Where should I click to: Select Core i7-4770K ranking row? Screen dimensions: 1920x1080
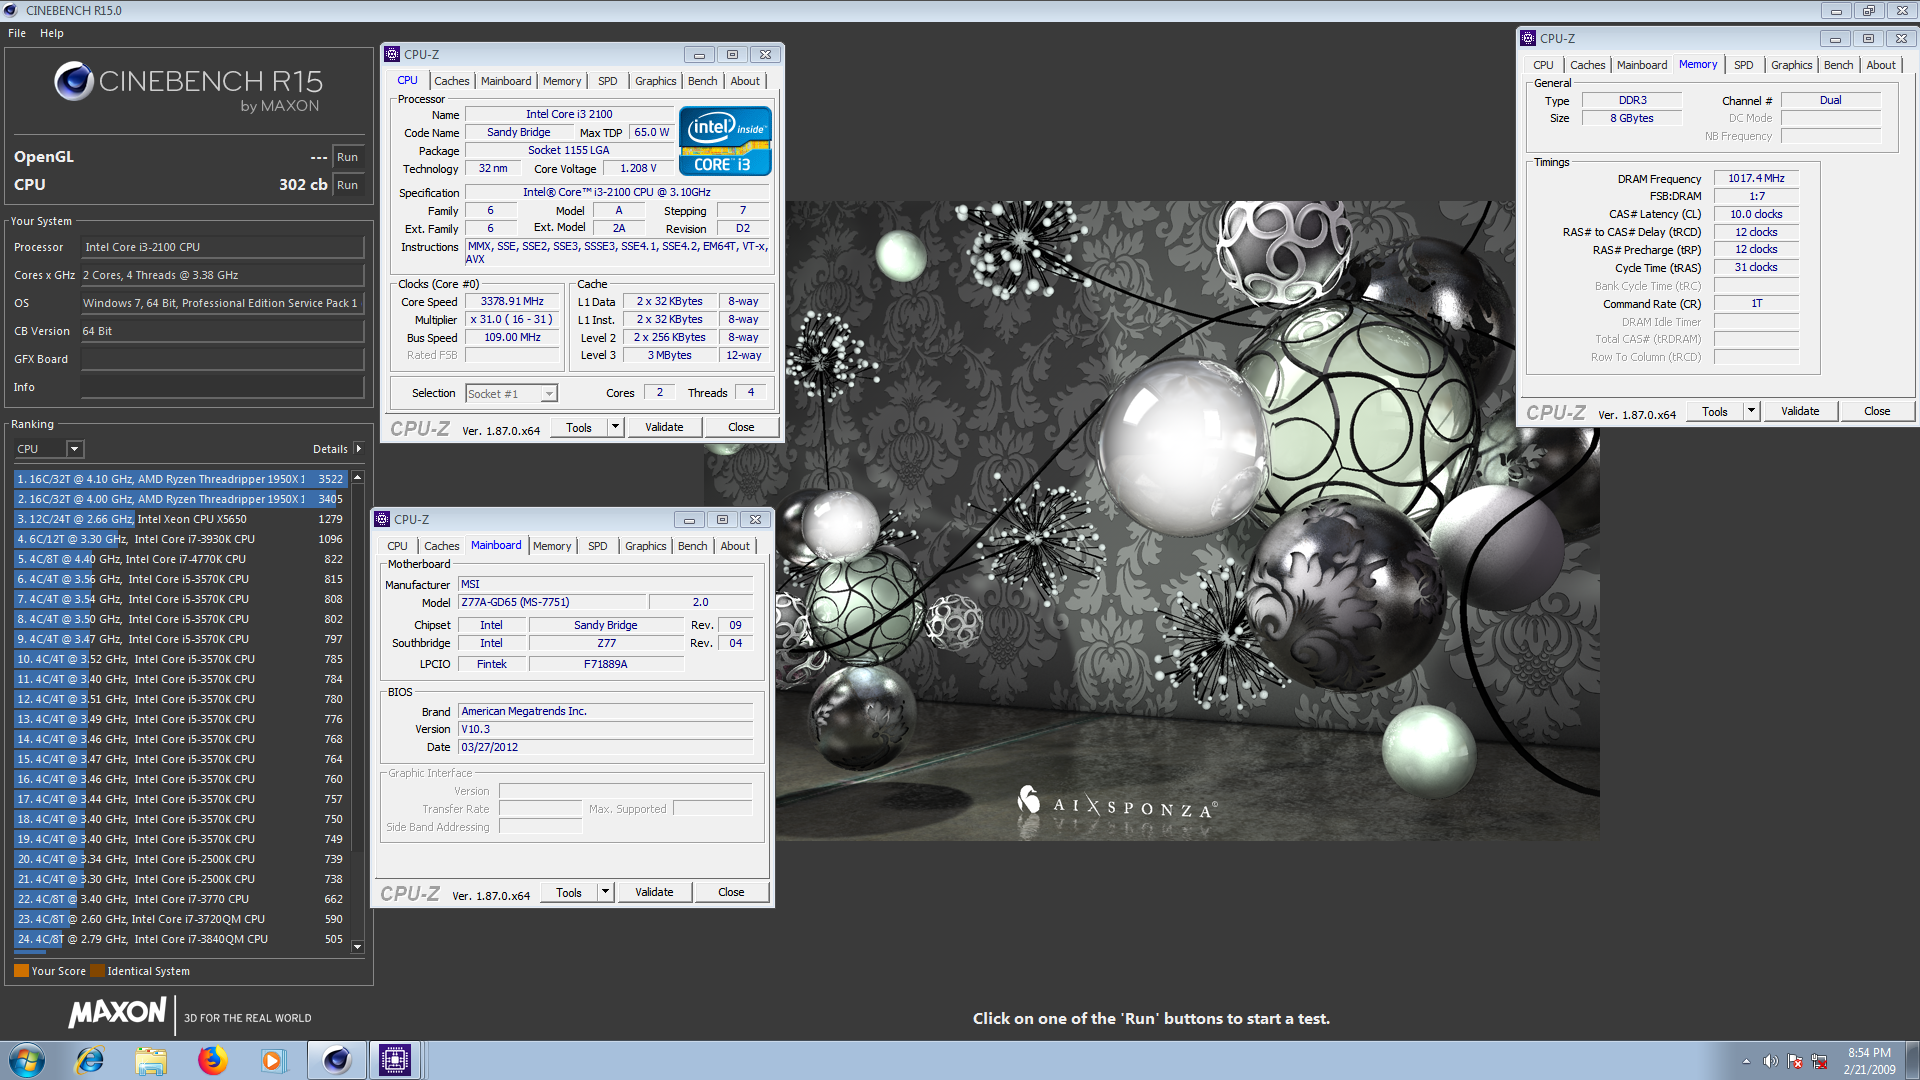pyautogui.click(x=180, y=559)
